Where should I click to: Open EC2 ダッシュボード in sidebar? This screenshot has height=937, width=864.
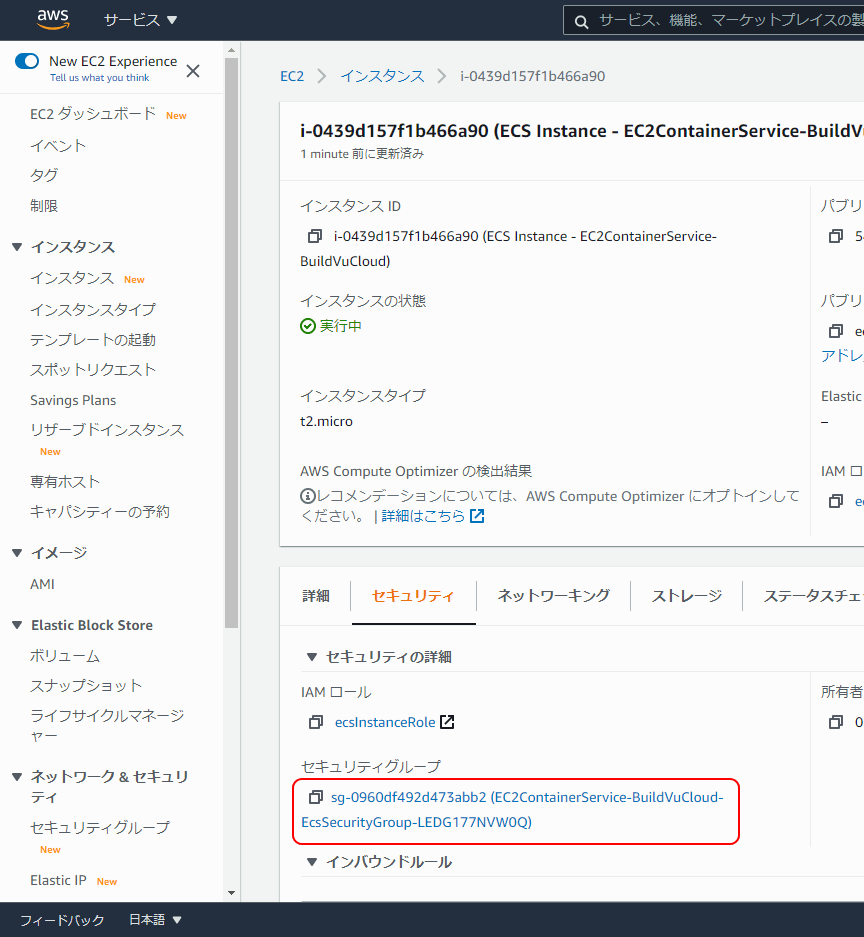click(93, 114)
